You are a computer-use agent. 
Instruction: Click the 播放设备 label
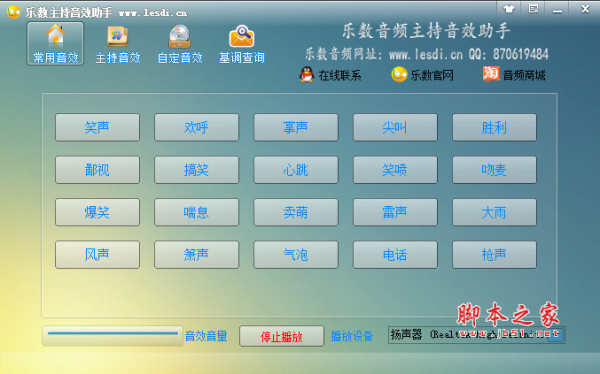[x=352, y=336]
